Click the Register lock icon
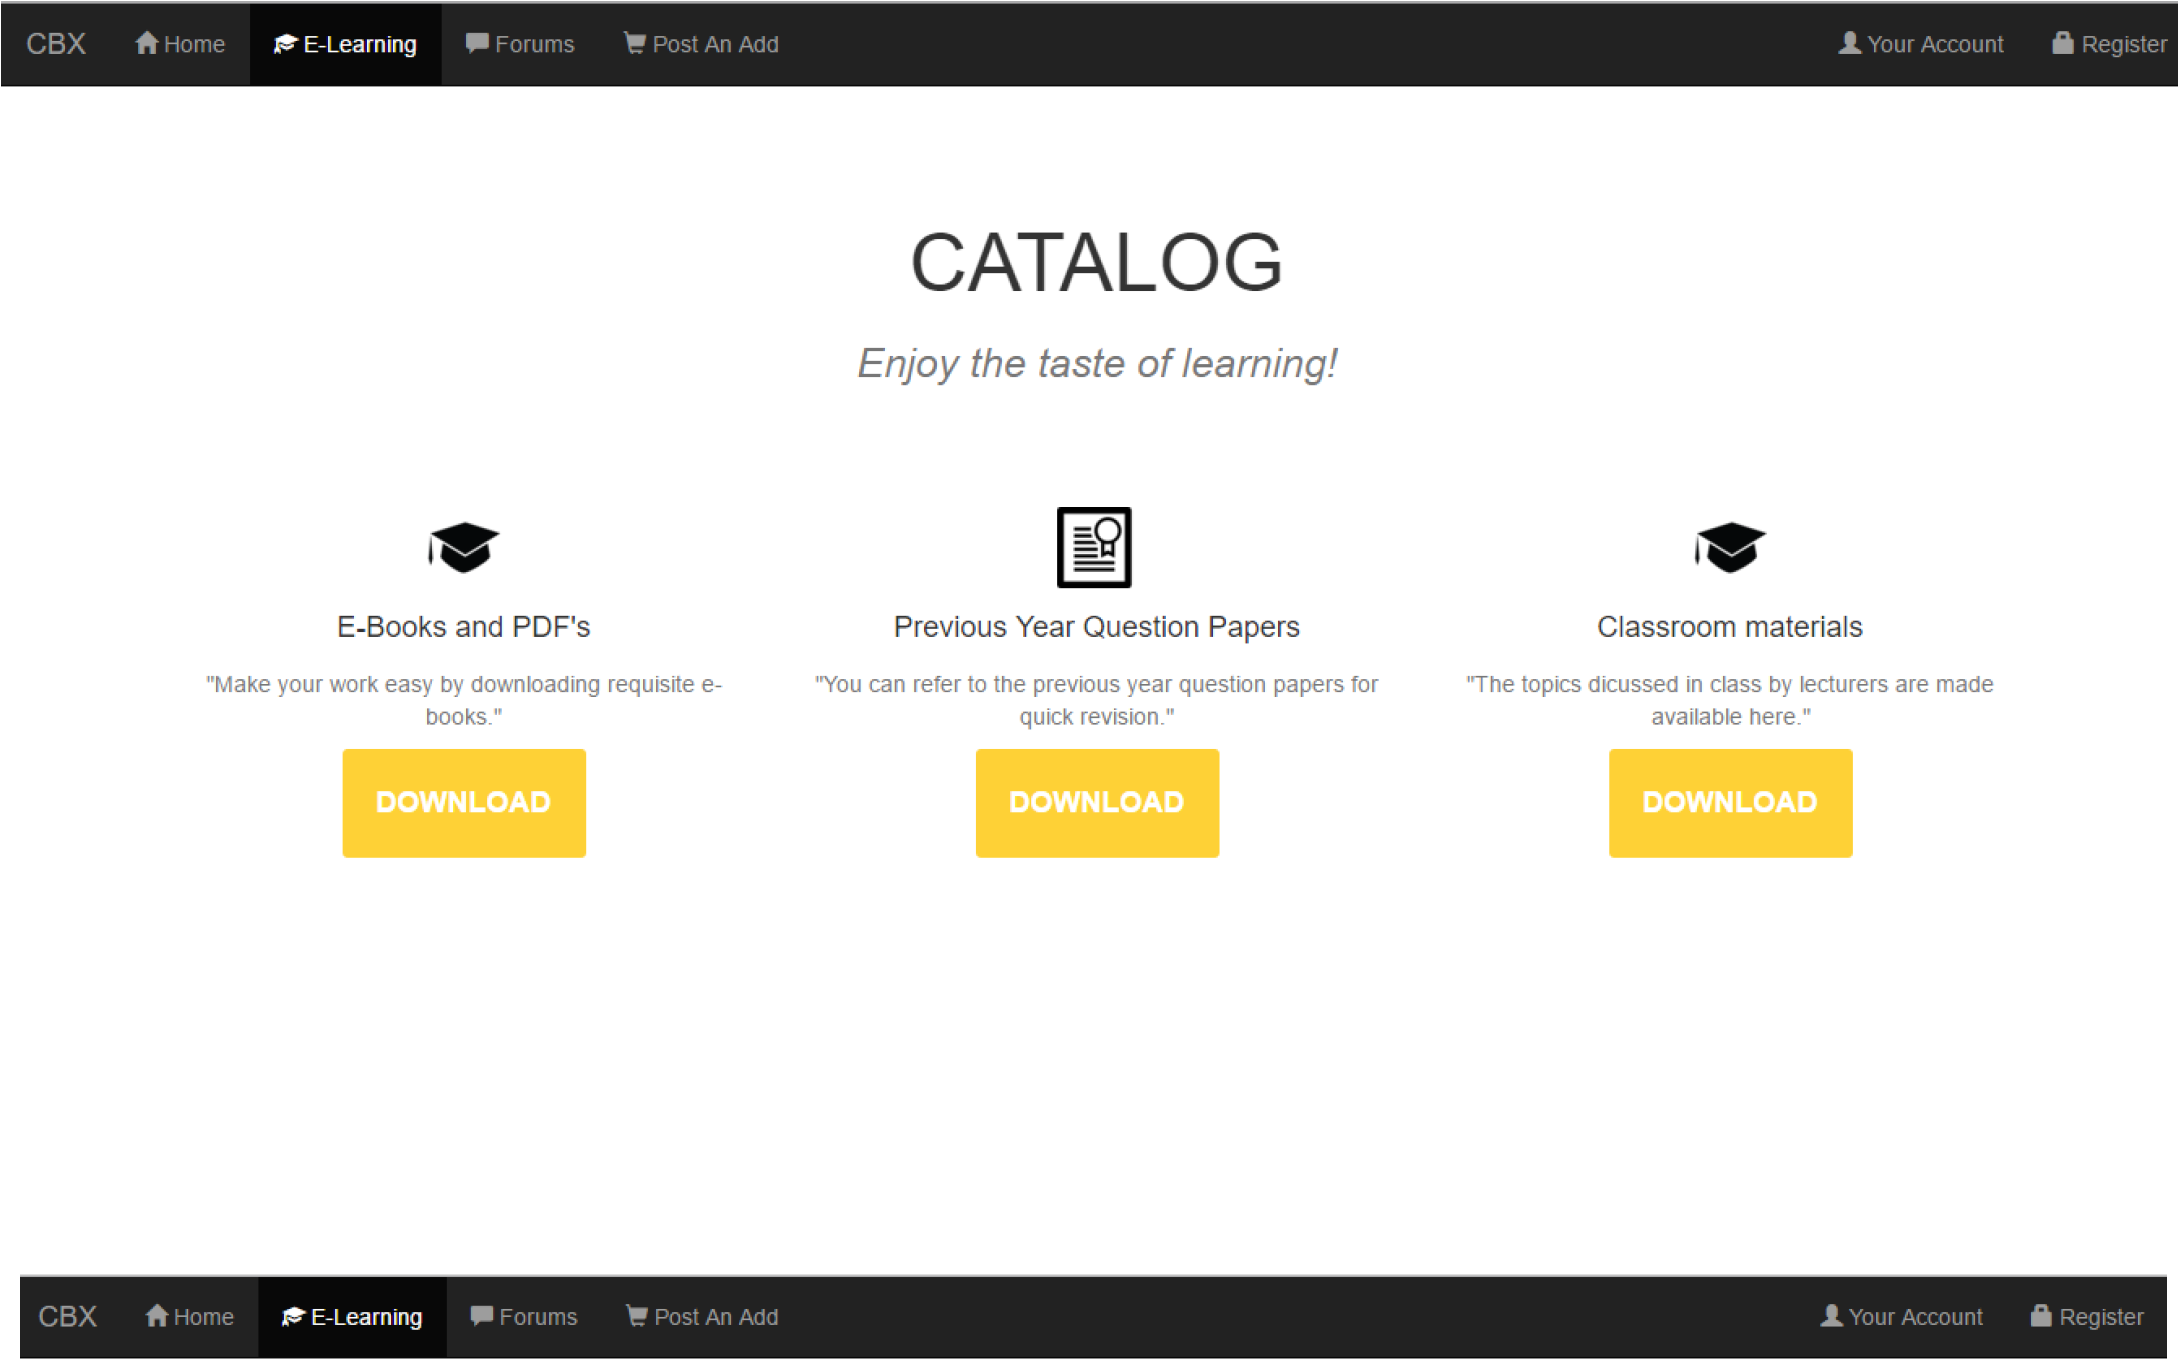 (2062, 43)
